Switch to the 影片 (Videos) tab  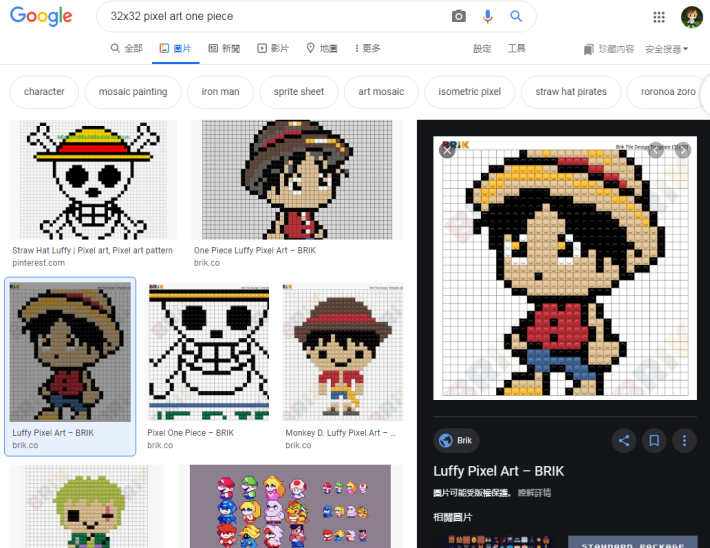coord(273,48)
